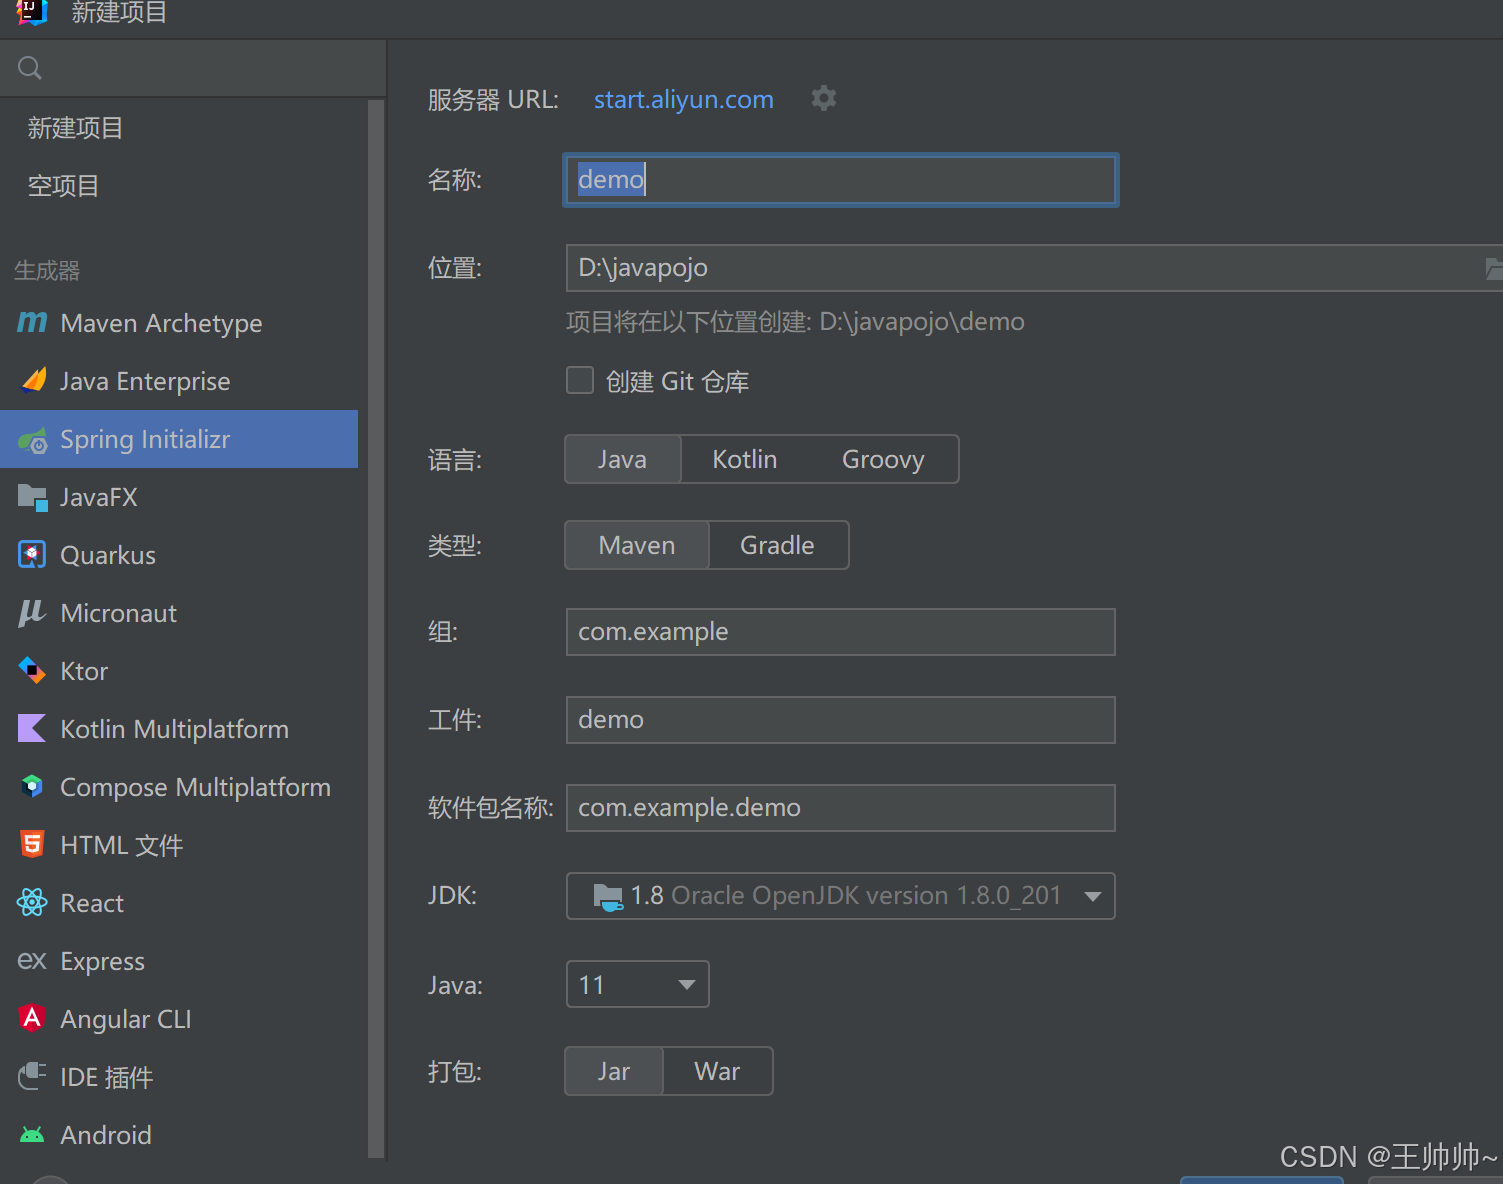Open server URL settings gear

pos(824,98)
